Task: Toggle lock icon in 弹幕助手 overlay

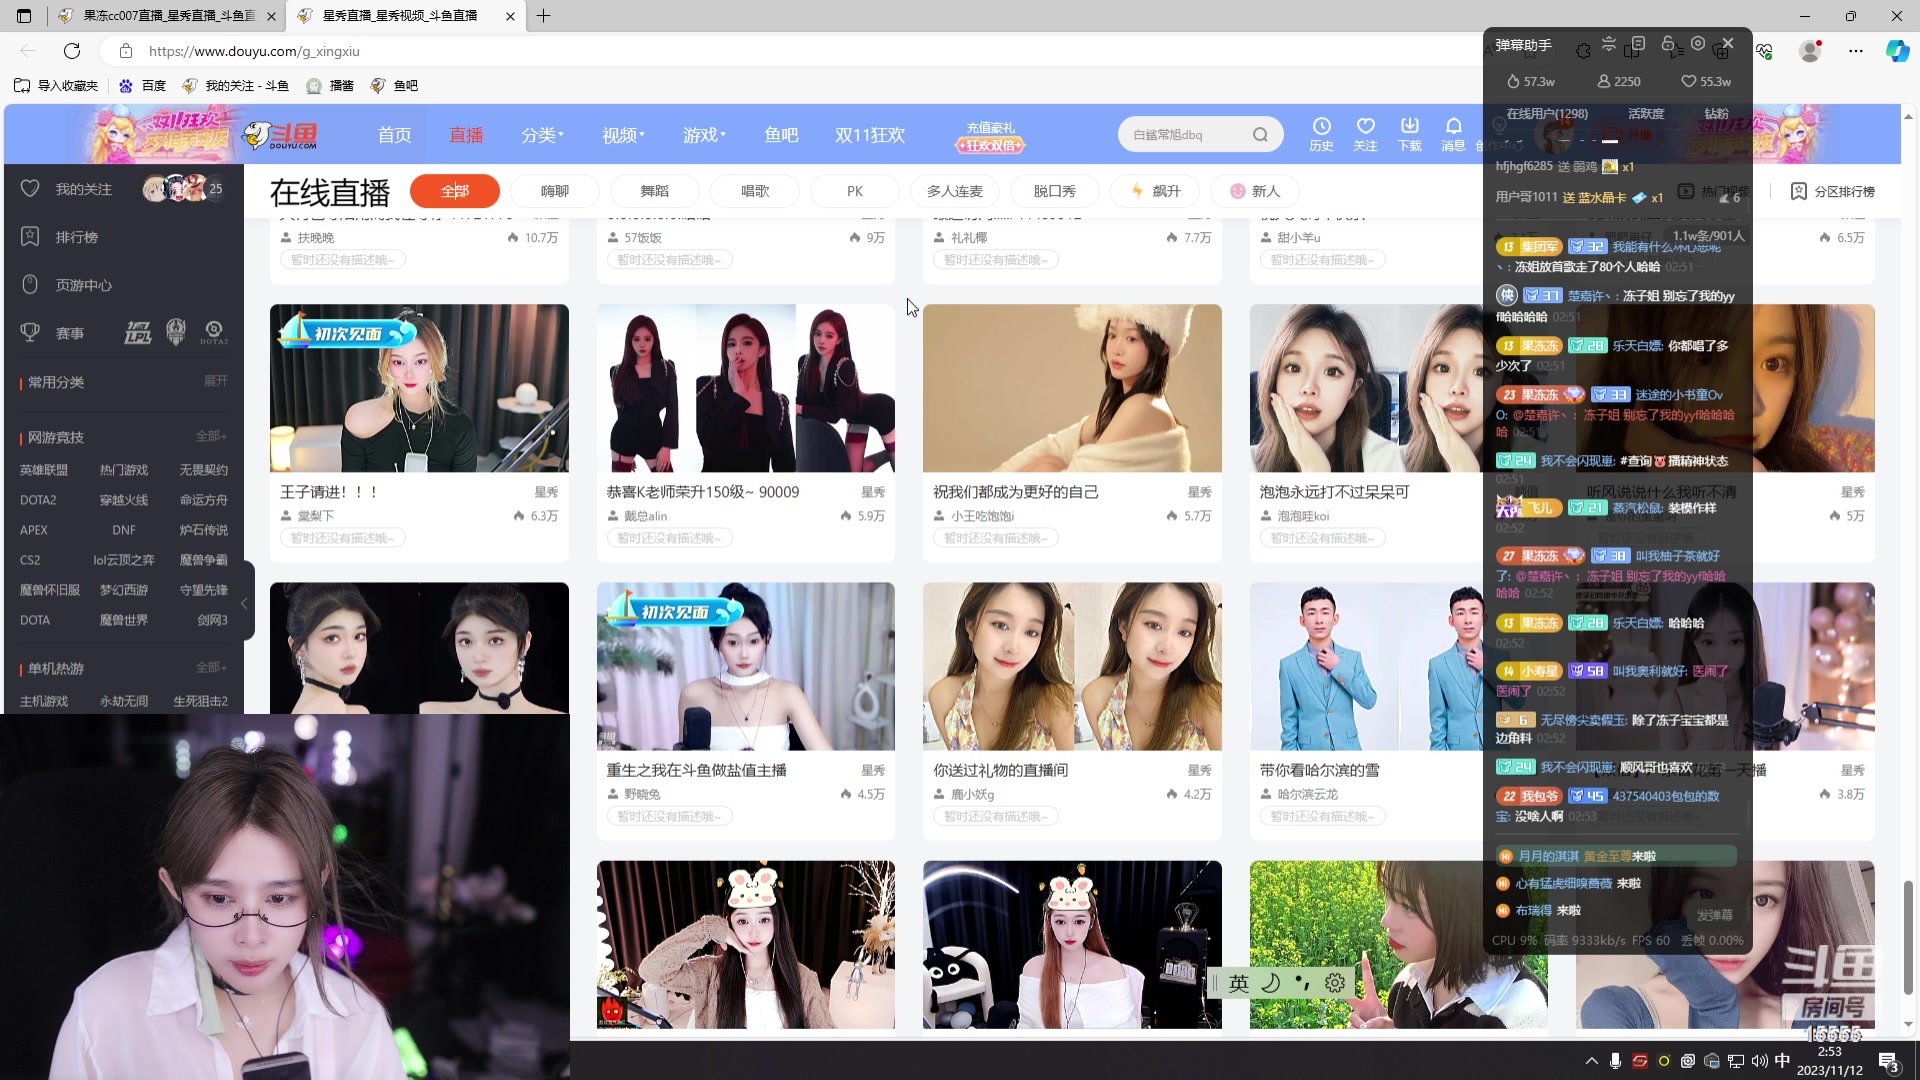Action: pyautogui.click(x=1667, y=44)
